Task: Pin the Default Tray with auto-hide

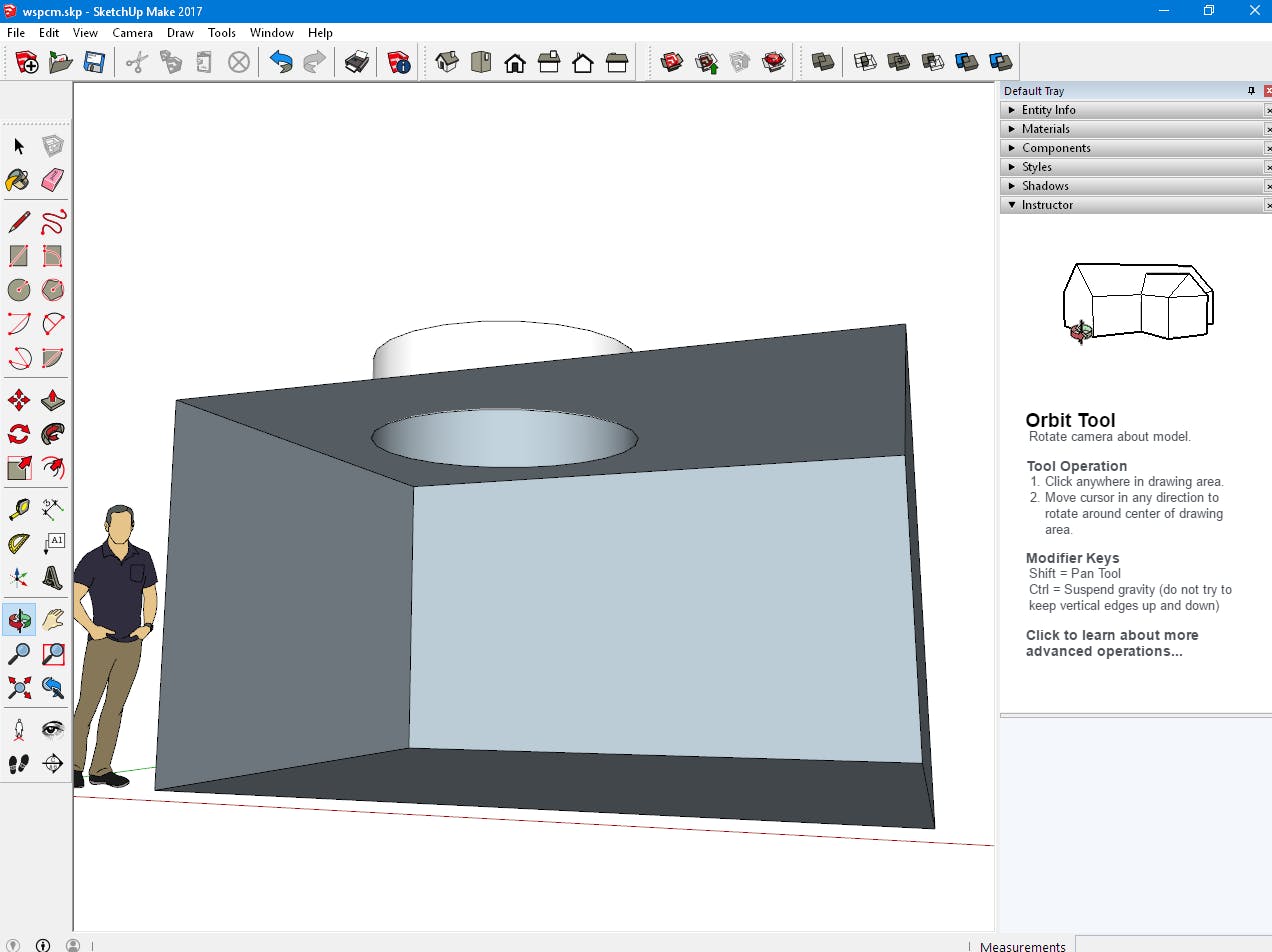Action: pos(1251,91)
